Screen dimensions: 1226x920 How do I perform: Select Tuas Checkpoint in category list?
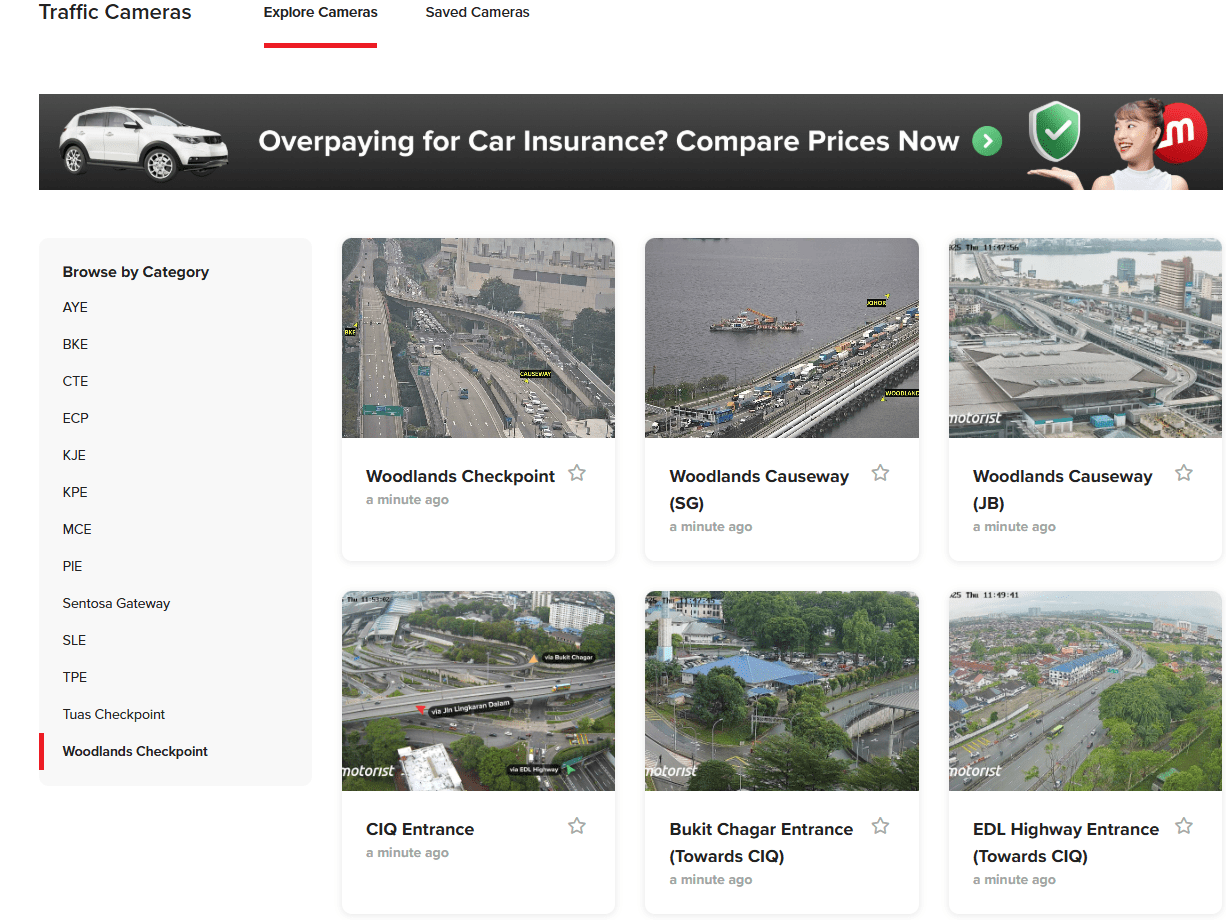114,715
